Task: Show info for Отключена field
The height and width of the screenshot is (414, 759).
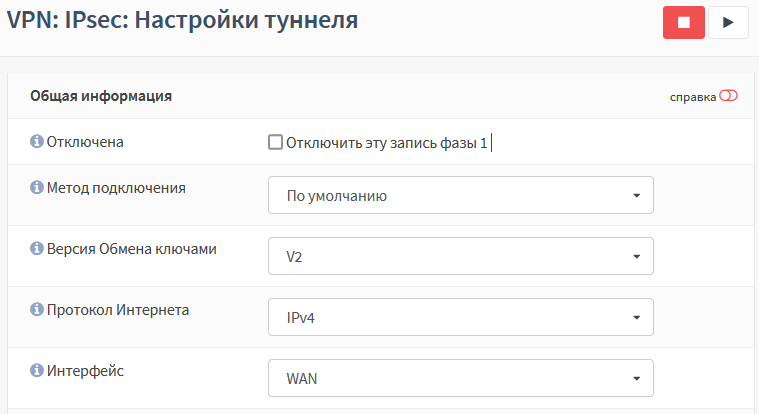Action: (x=37, y=141)
